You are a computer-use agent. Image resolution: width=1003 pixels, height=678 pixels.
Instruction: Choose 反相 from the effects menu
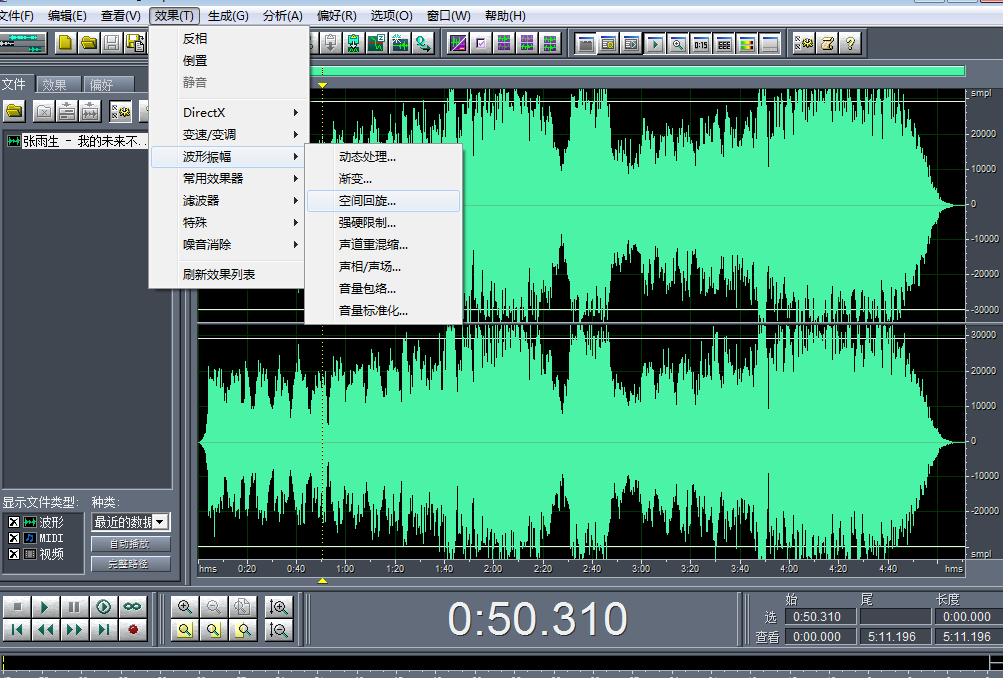click(x=227, y=38)
